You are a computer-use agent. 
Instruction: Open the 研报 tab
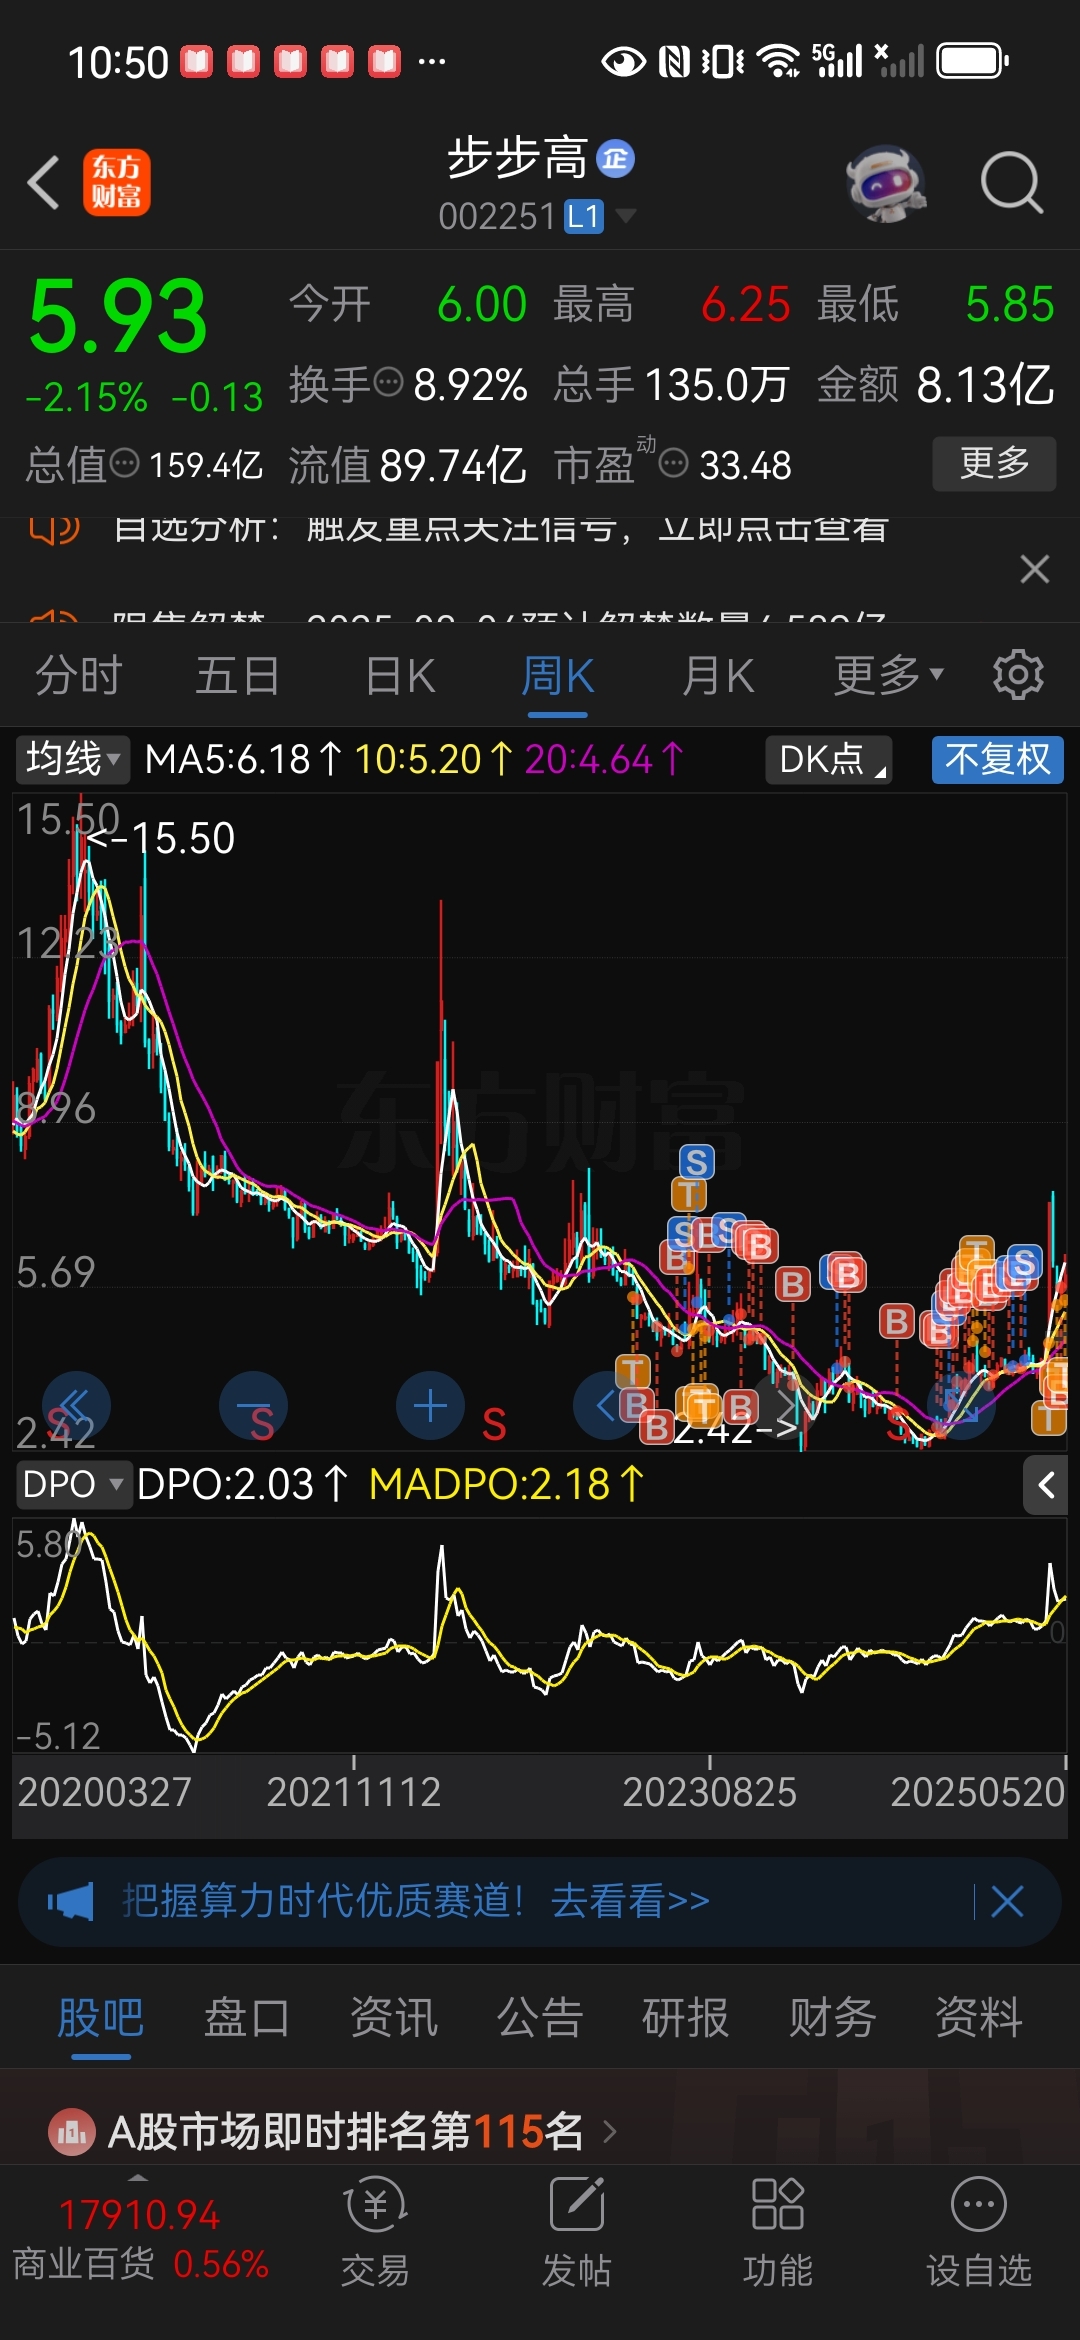685,2017
